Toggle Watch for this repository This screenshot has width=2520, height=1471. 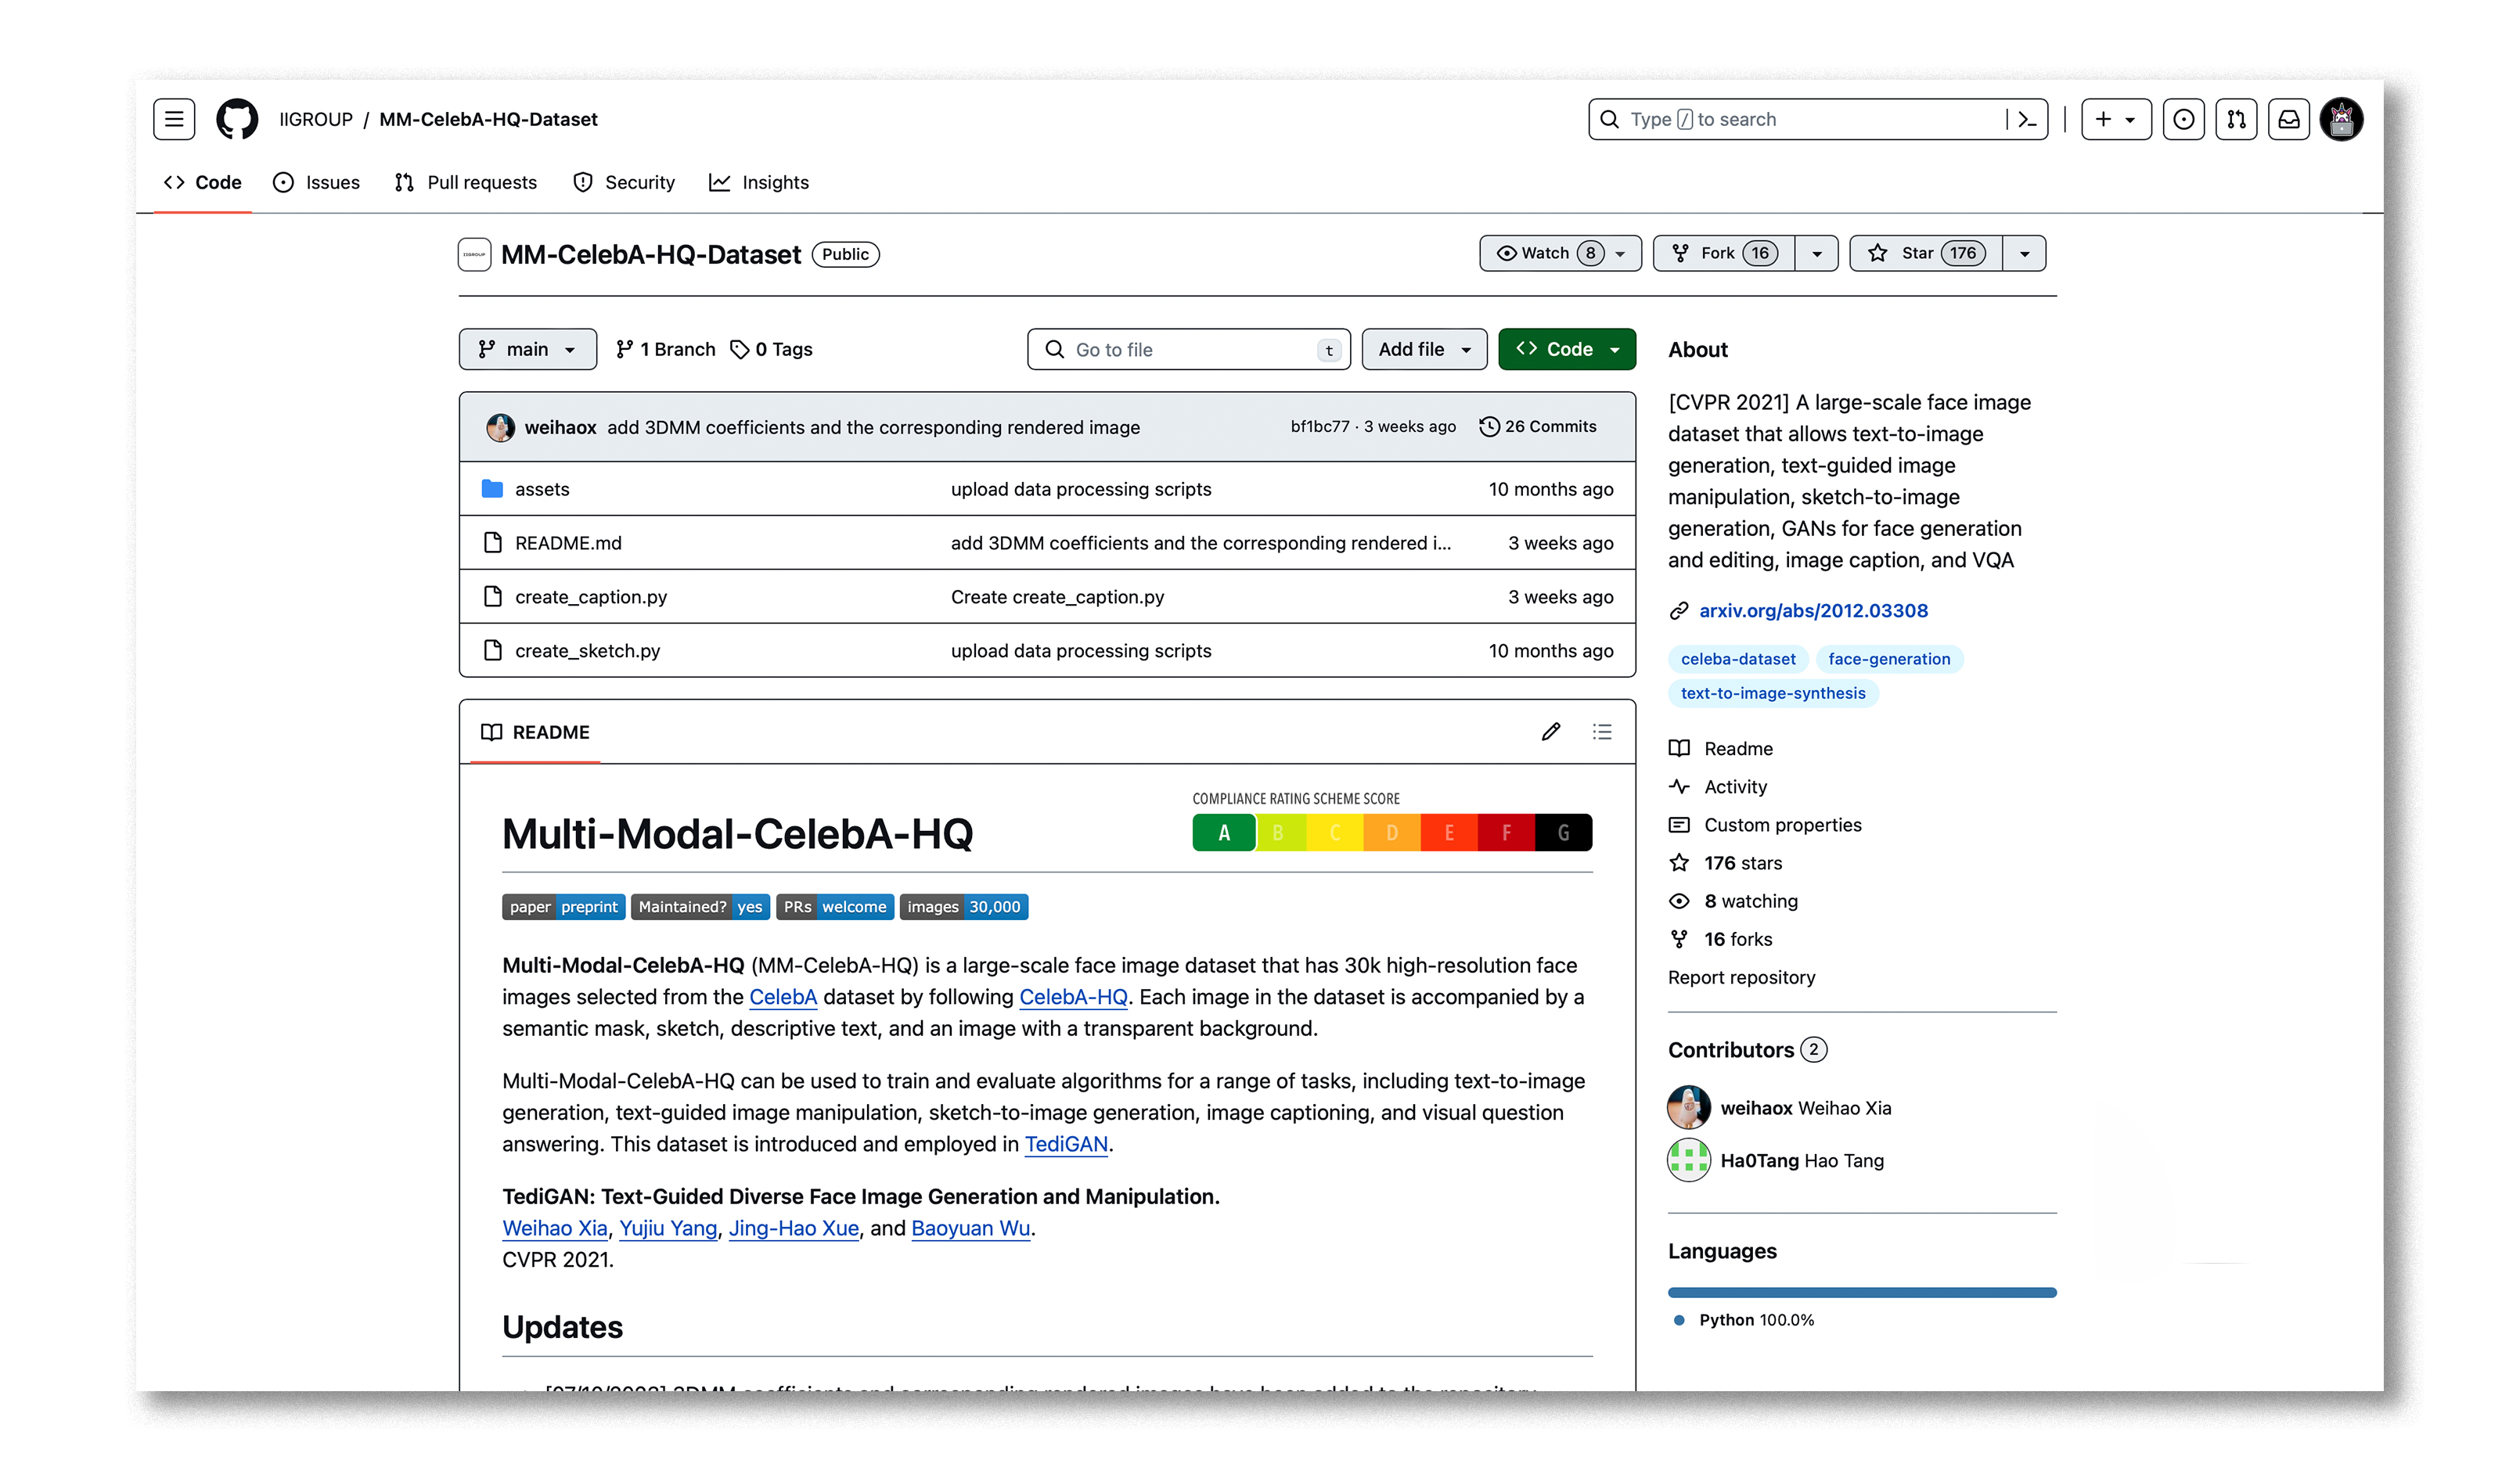coord(1545,253)
